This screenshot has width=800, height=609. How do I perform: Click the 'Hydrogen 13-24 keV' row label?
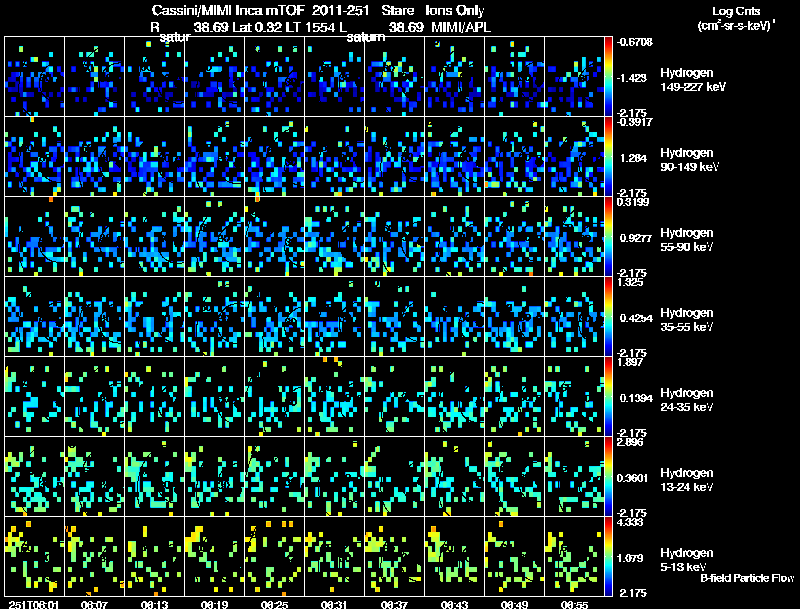point(687,480)
